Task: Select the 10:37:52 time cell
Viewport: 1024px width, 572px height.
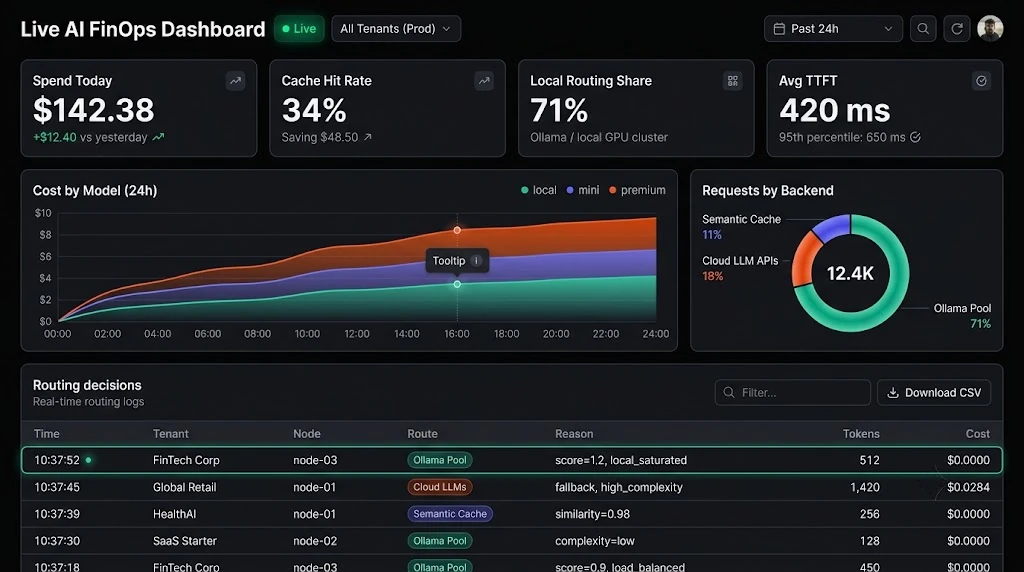Action: click(x=57, y=460)
